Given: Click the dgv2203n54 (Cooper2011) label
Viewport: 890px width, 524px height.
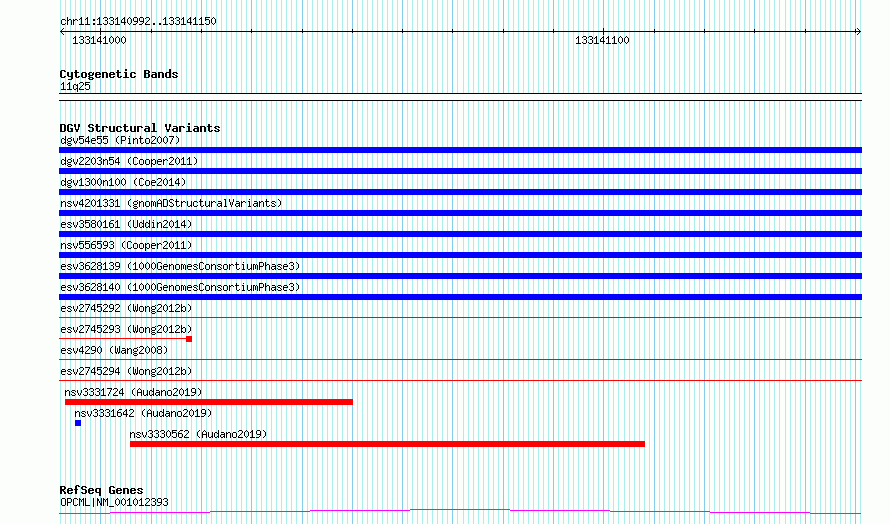Looking at the screenshot, I should pyautogui.click(x=129, y=161).
